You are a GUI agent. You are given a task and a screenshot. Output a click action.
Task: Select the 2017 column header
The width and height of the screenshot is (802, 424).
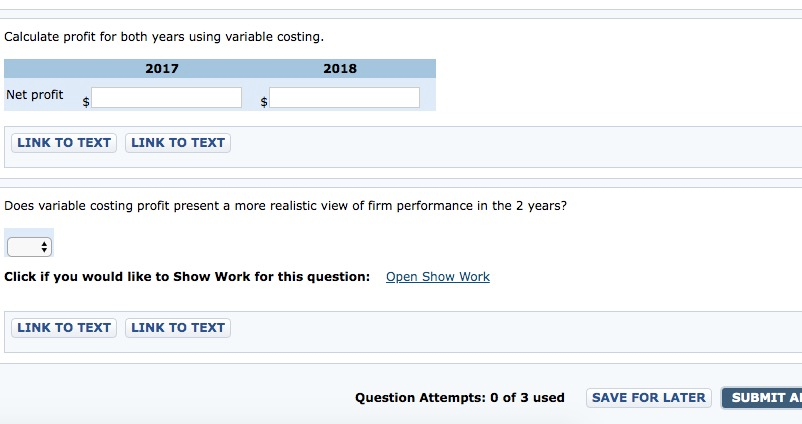click(162, 69)
